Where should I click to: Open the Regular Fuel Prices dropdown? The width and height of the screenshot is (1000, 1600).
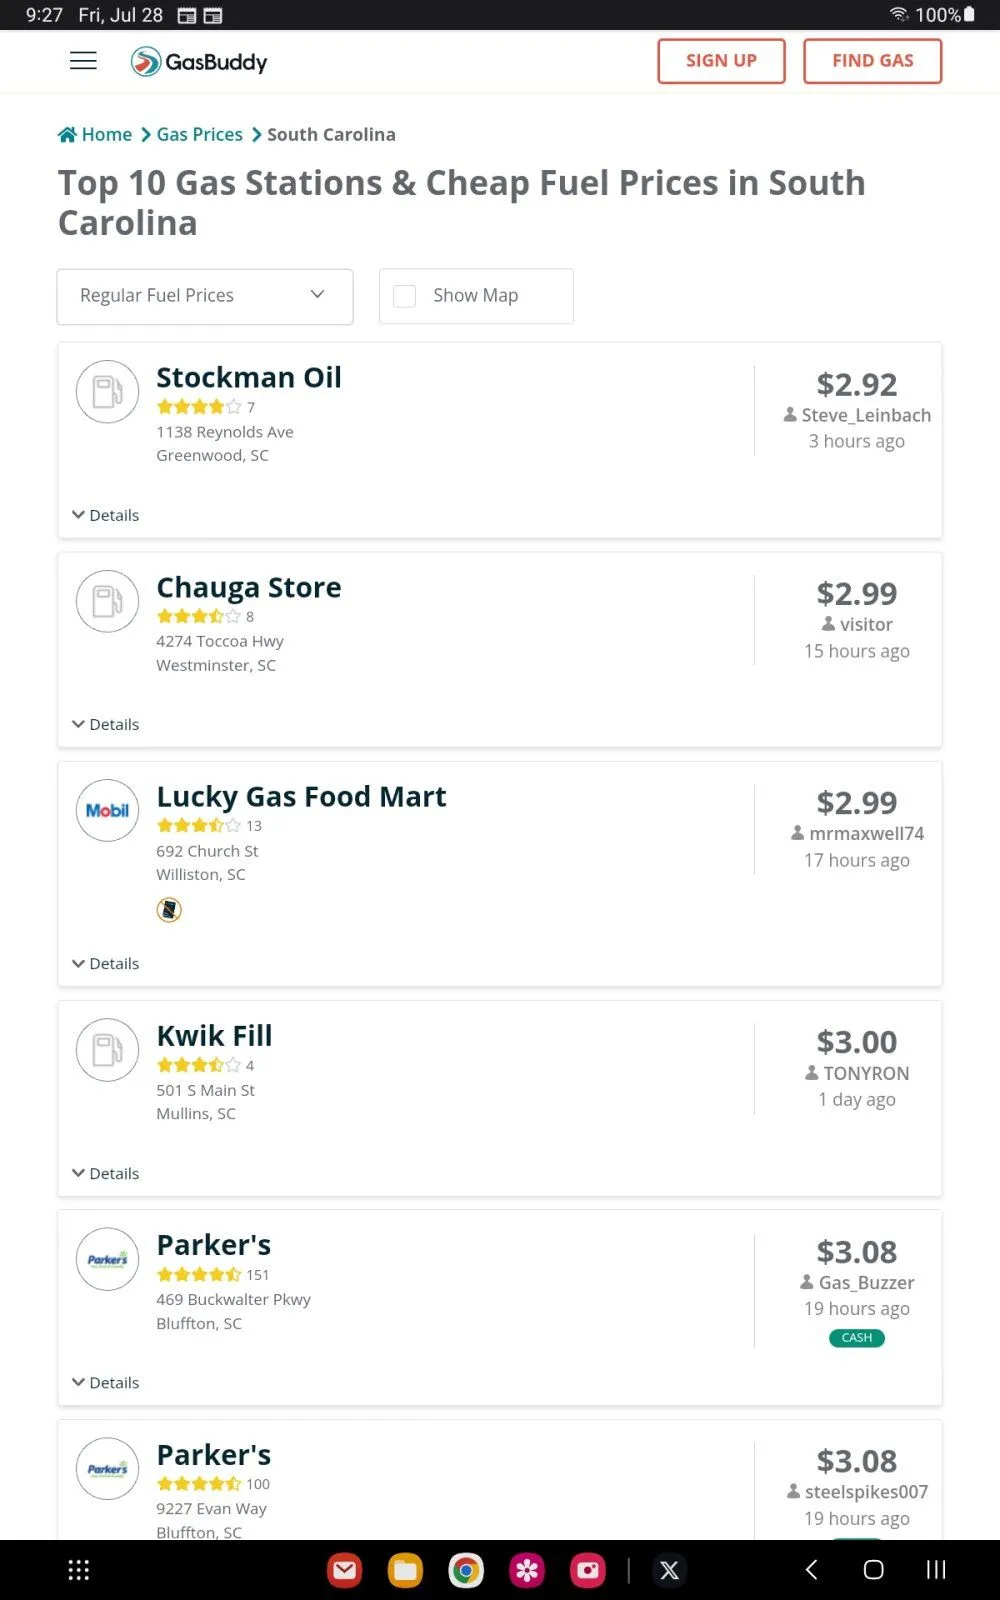(x=204, y=296)
